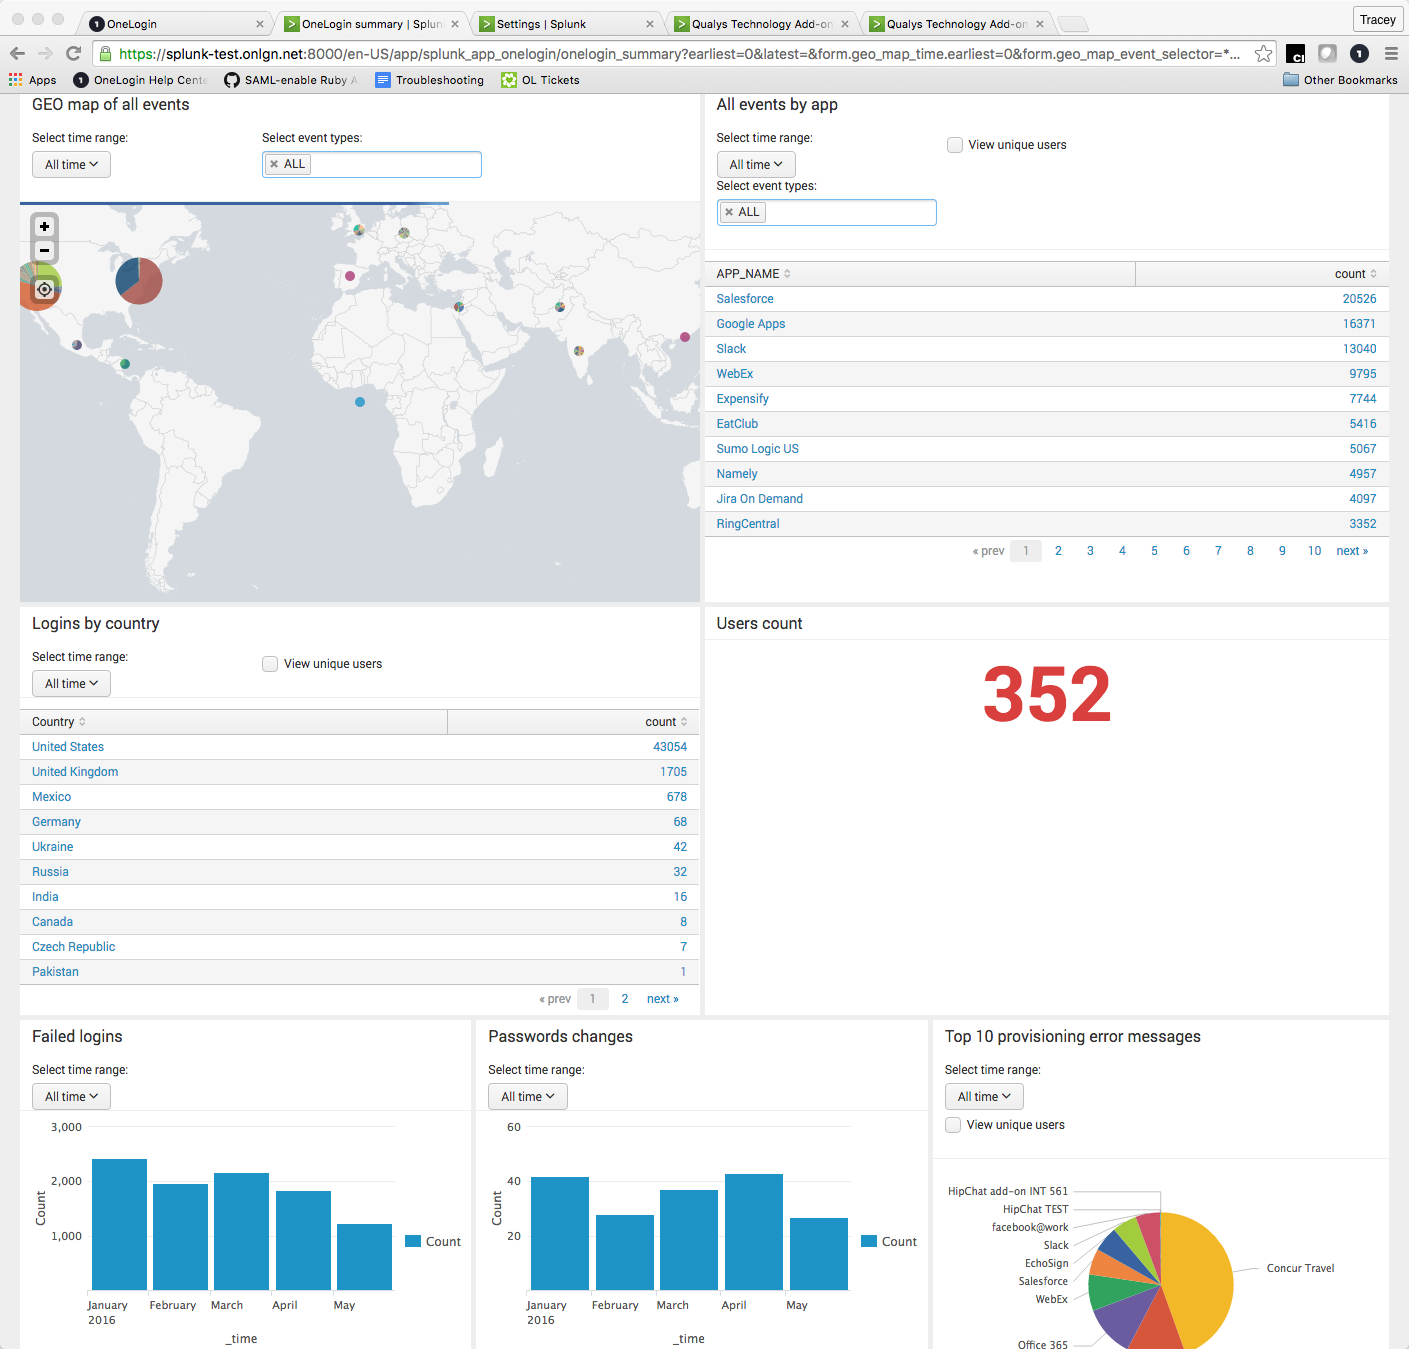
Task: Click the browser reload icon
Action: tap(73, 53)
